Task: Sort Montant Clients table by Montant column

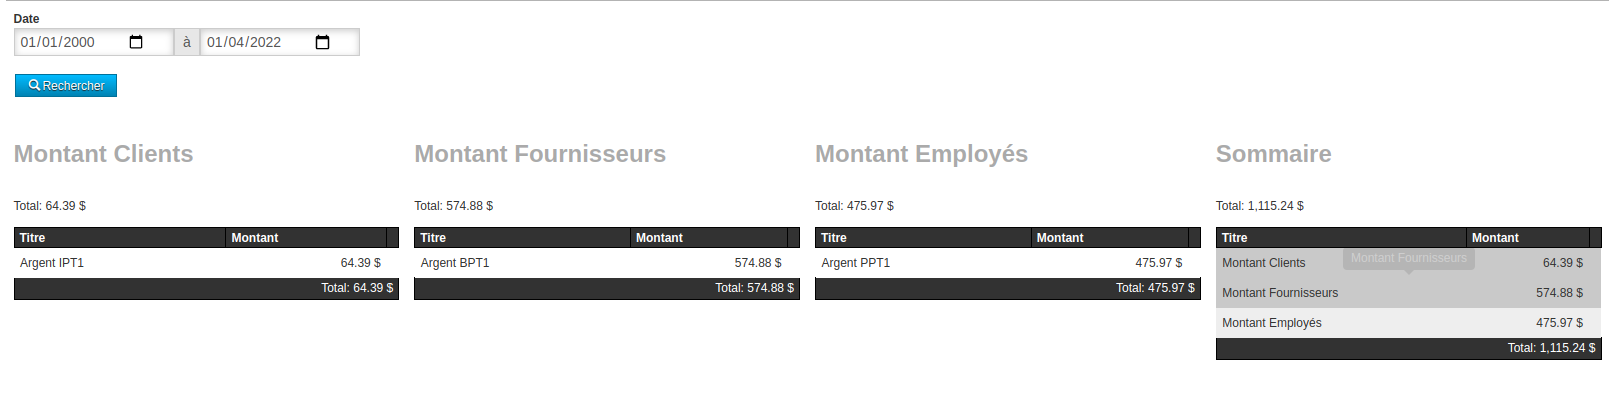Action: click(306, 238)
